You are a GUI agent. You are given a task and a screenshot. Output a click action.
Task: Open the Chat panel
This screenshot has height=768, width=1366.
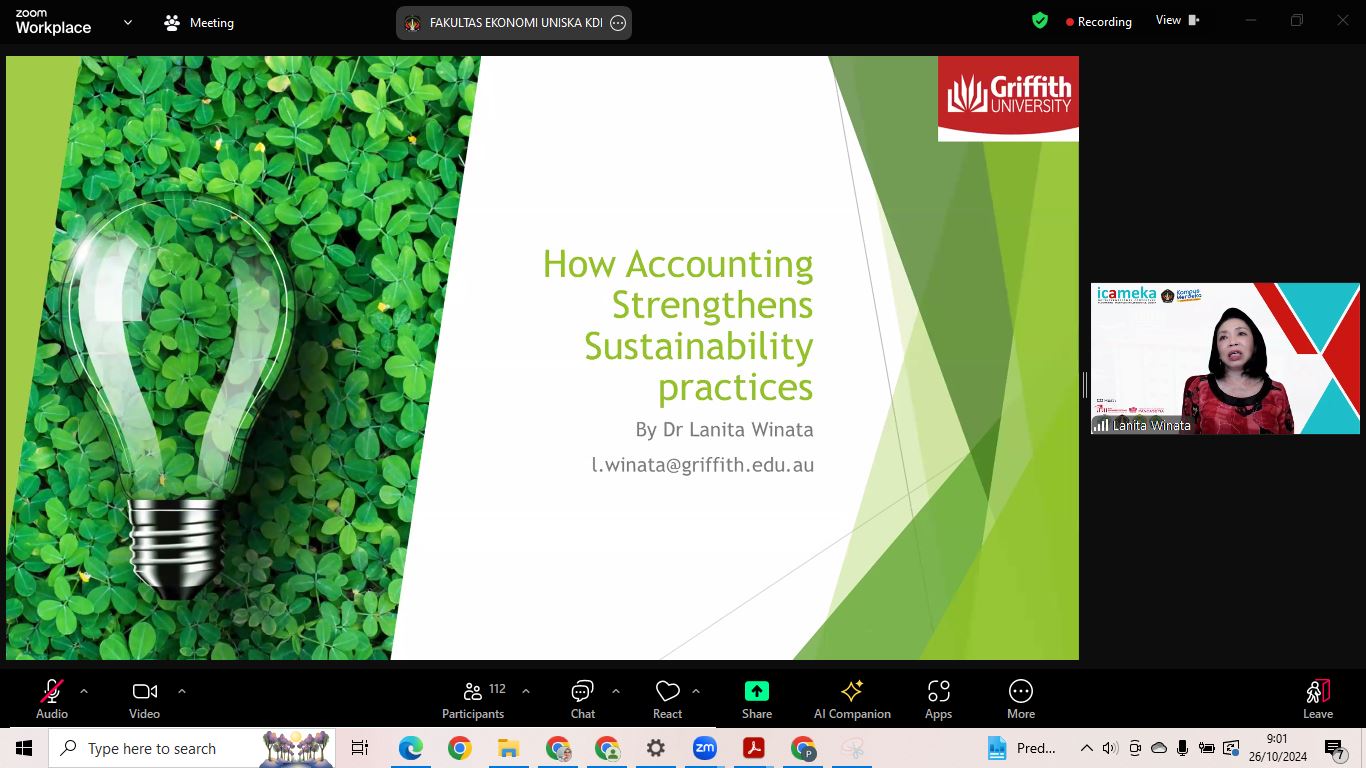click(583, 698)
